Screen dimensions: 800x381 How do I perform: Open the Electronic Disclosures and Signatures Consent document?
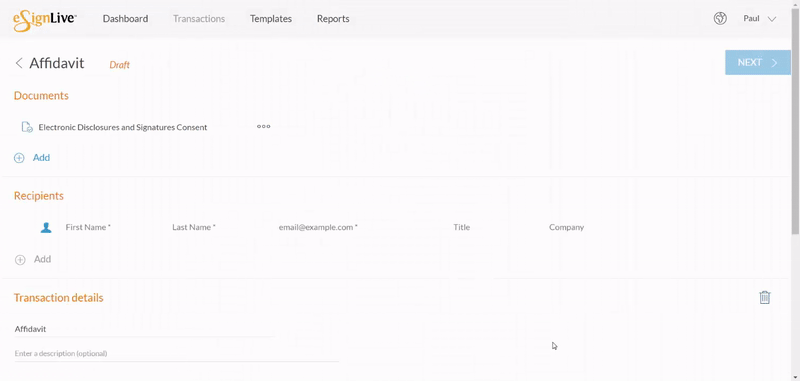(x=123, y=128)
